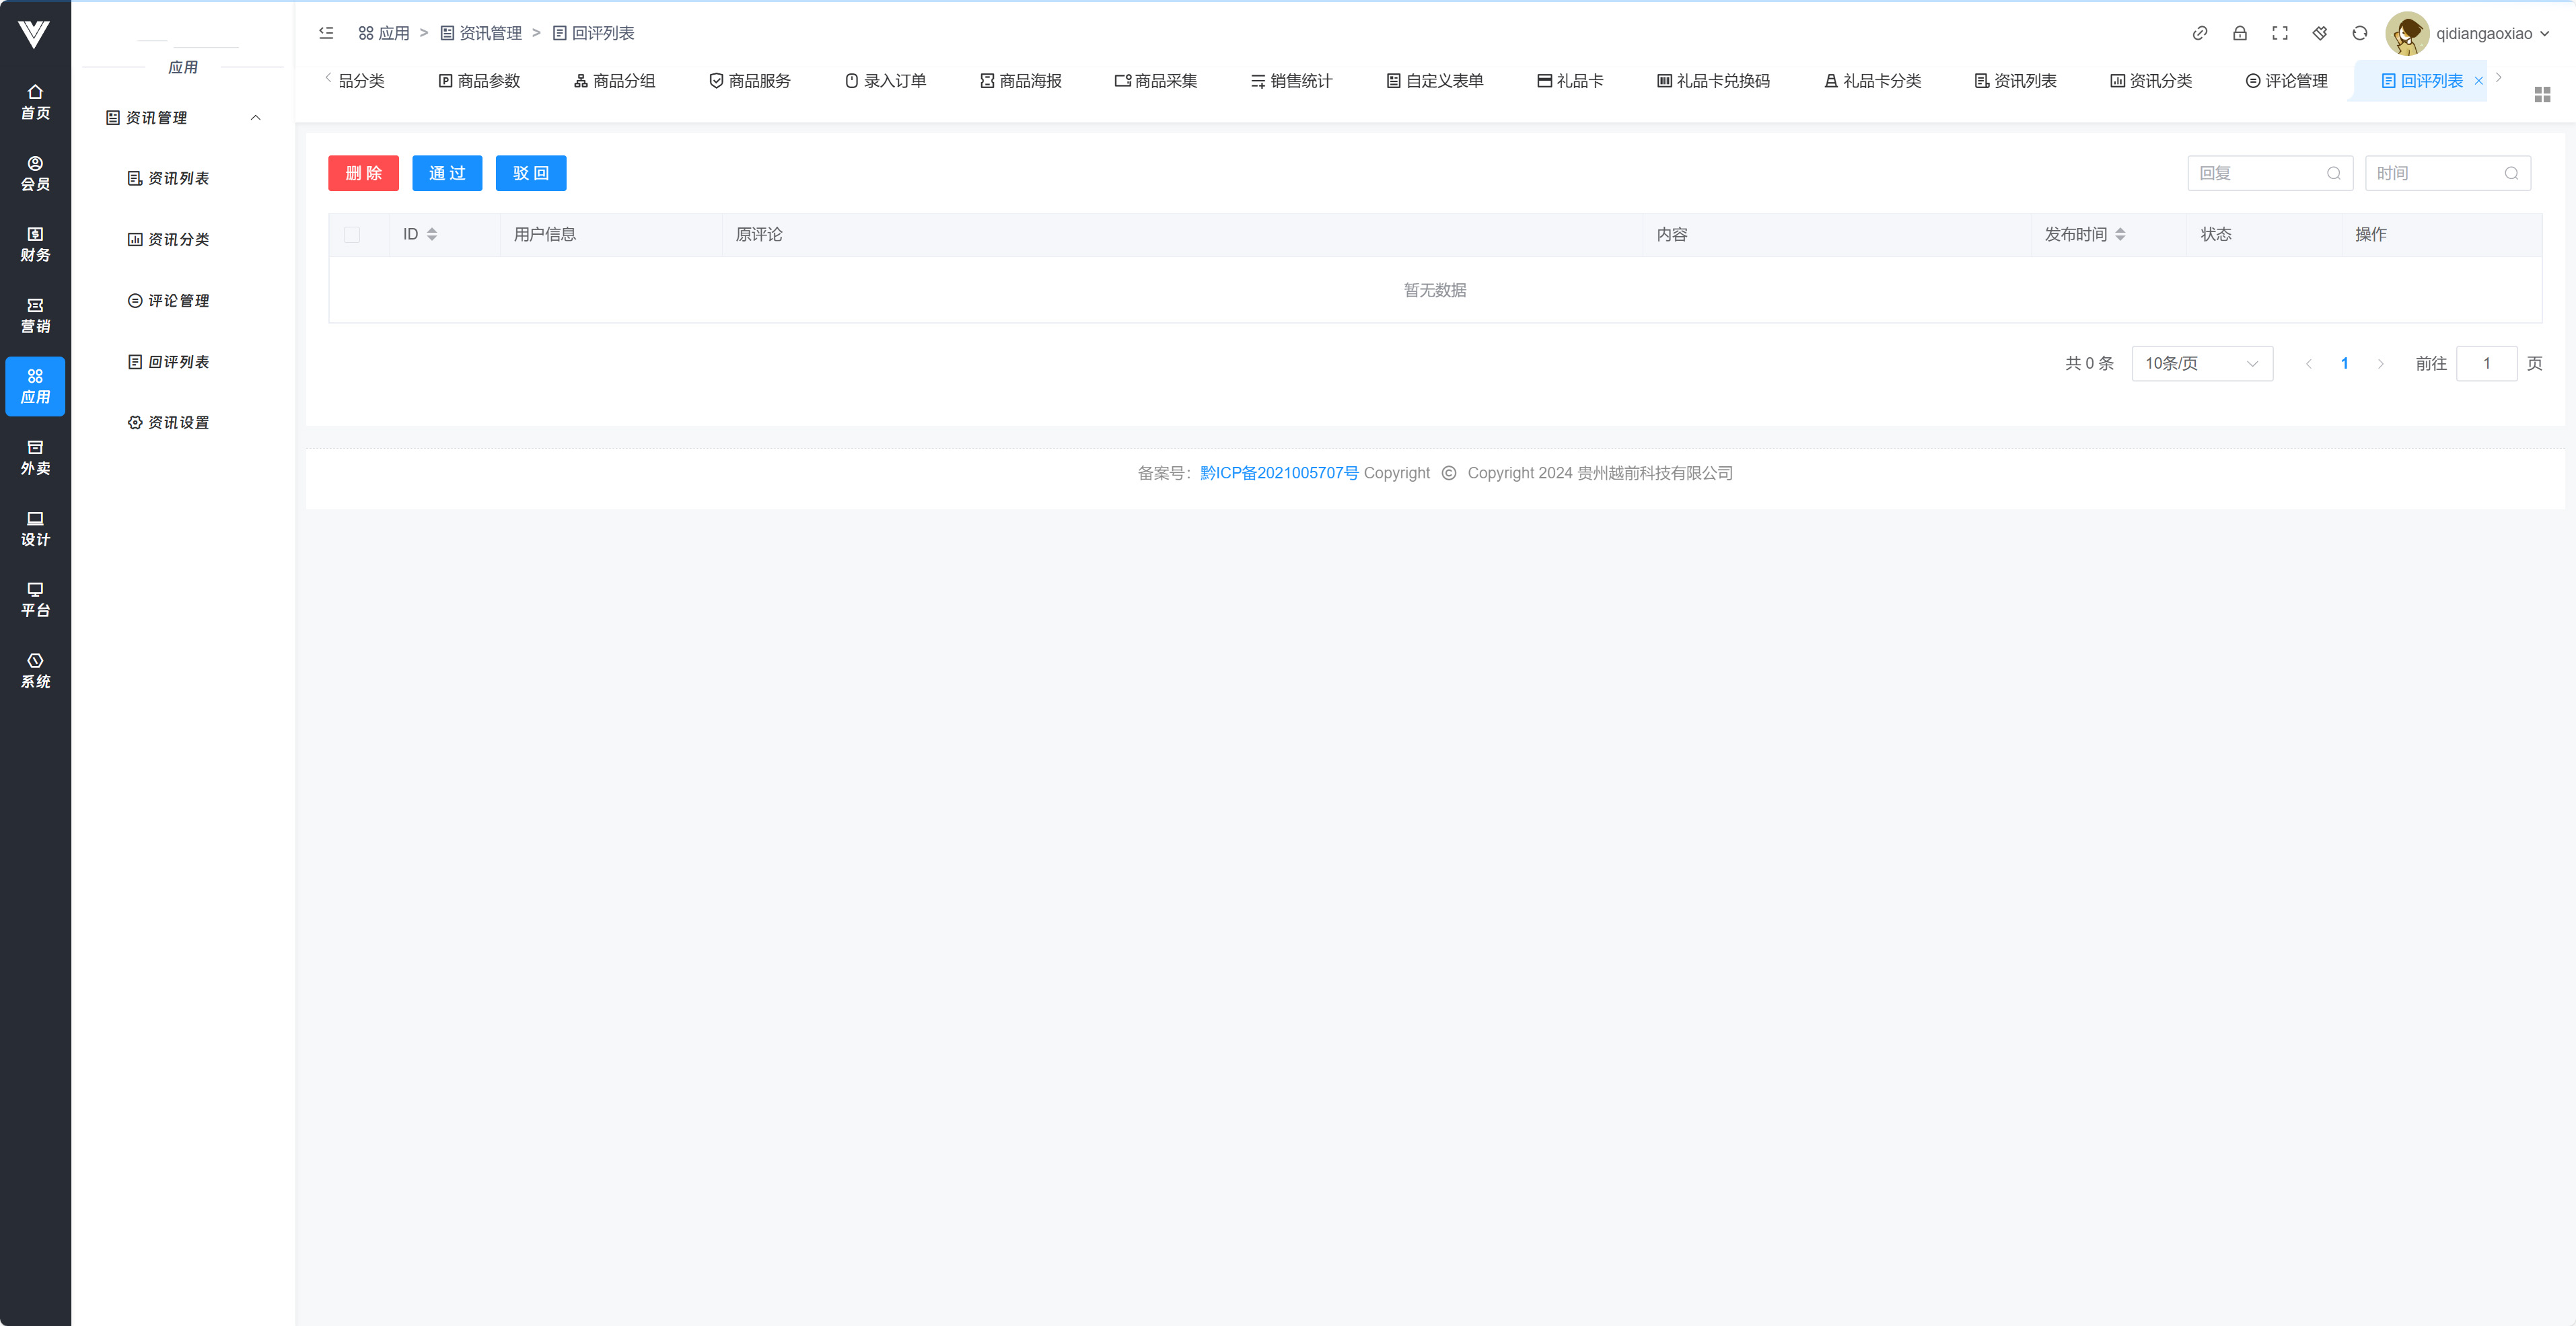Click the link icon in top bar

point(2199,33)
